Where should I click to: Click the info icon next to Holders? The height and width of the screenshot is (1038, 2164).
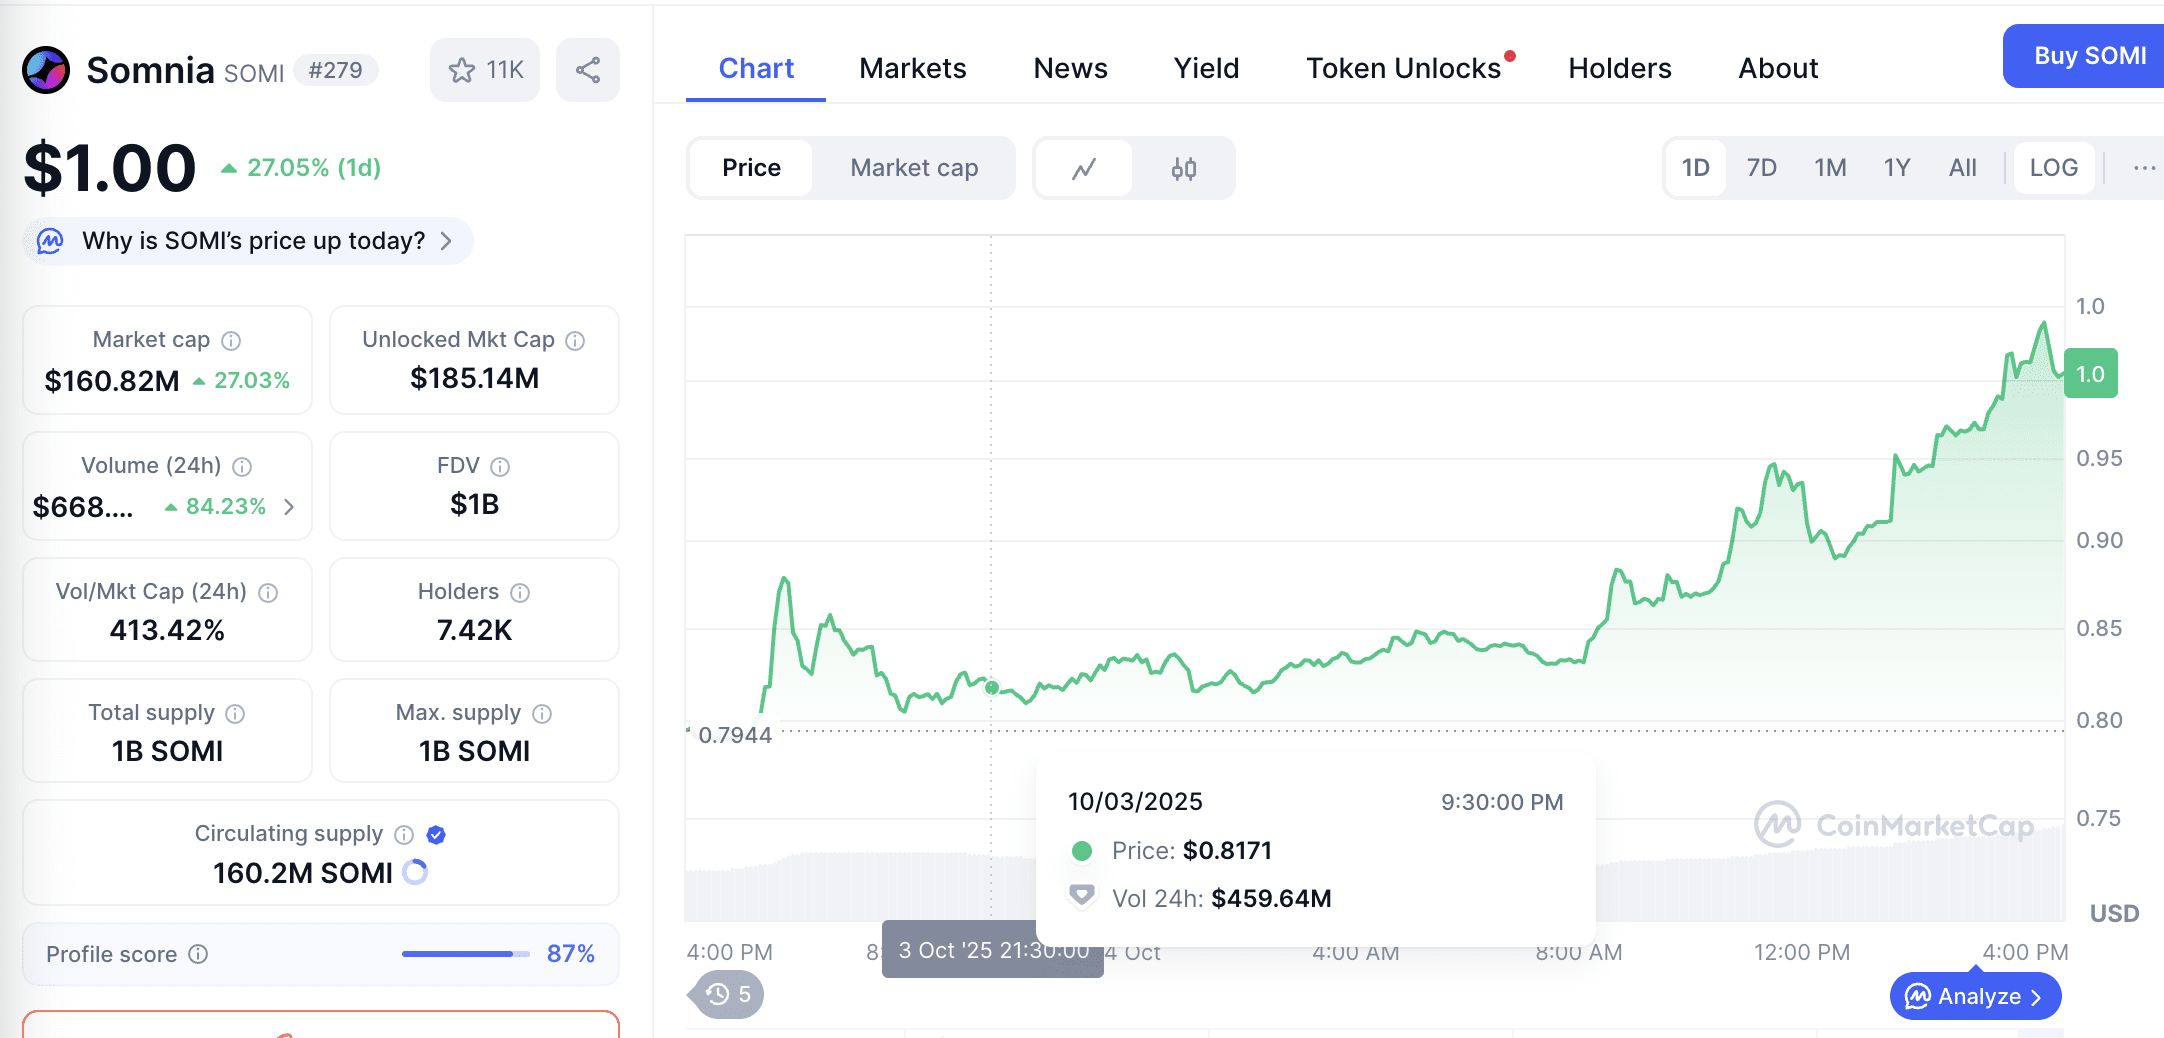point(520,593)
